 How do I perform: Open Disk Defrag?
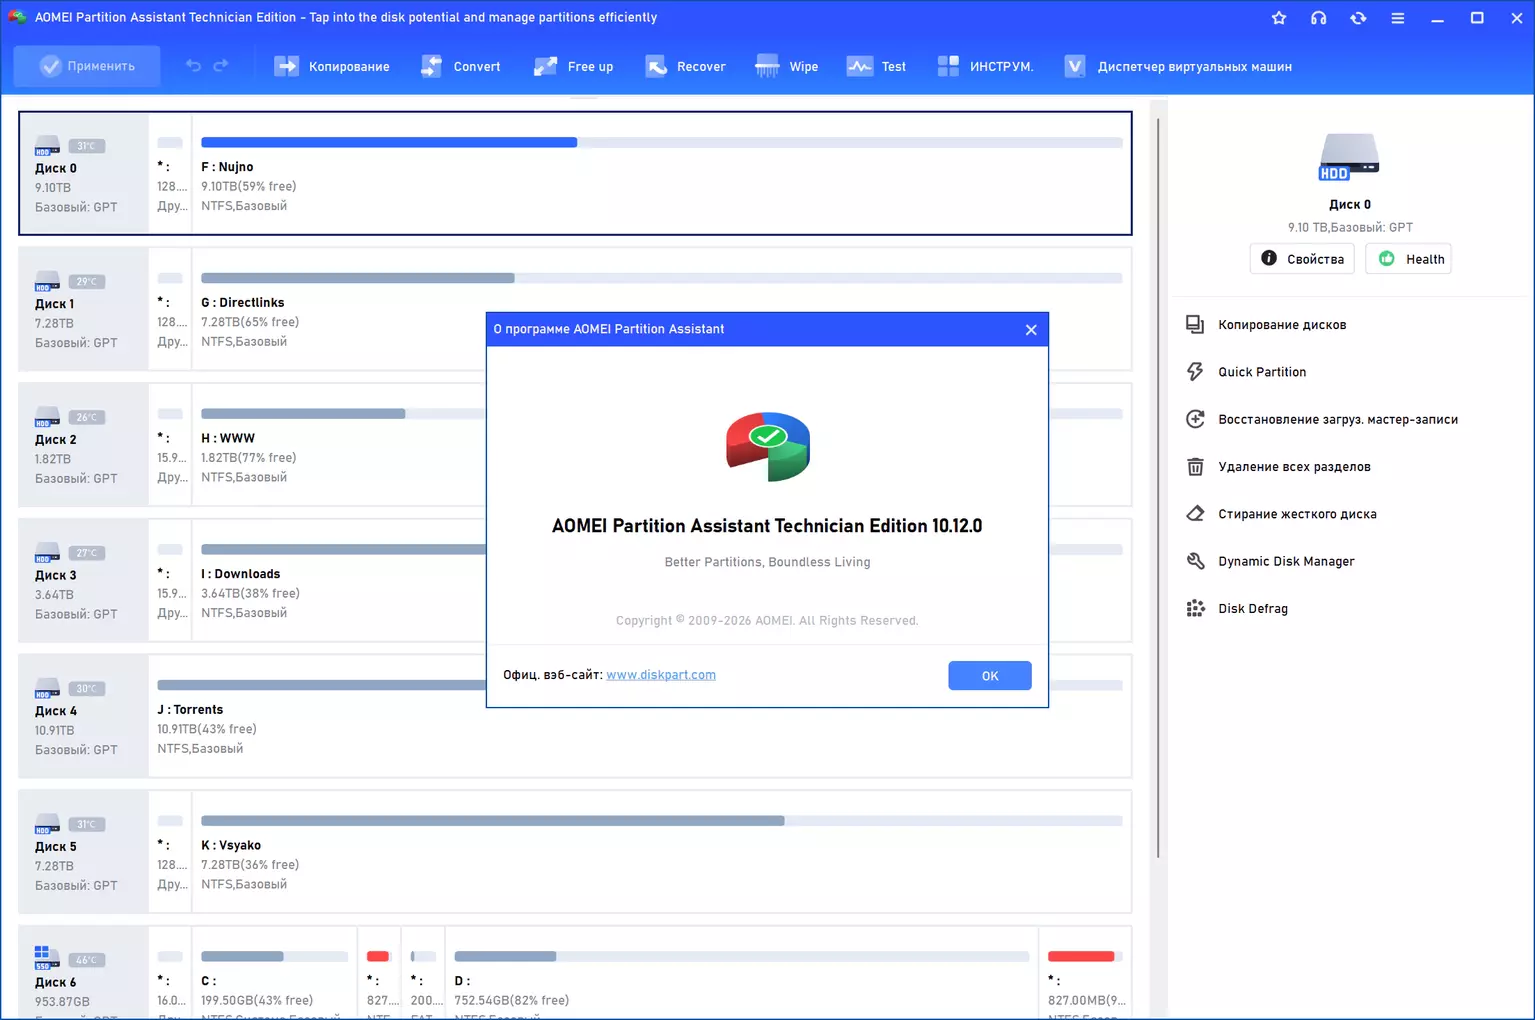tap(1237, 609)
